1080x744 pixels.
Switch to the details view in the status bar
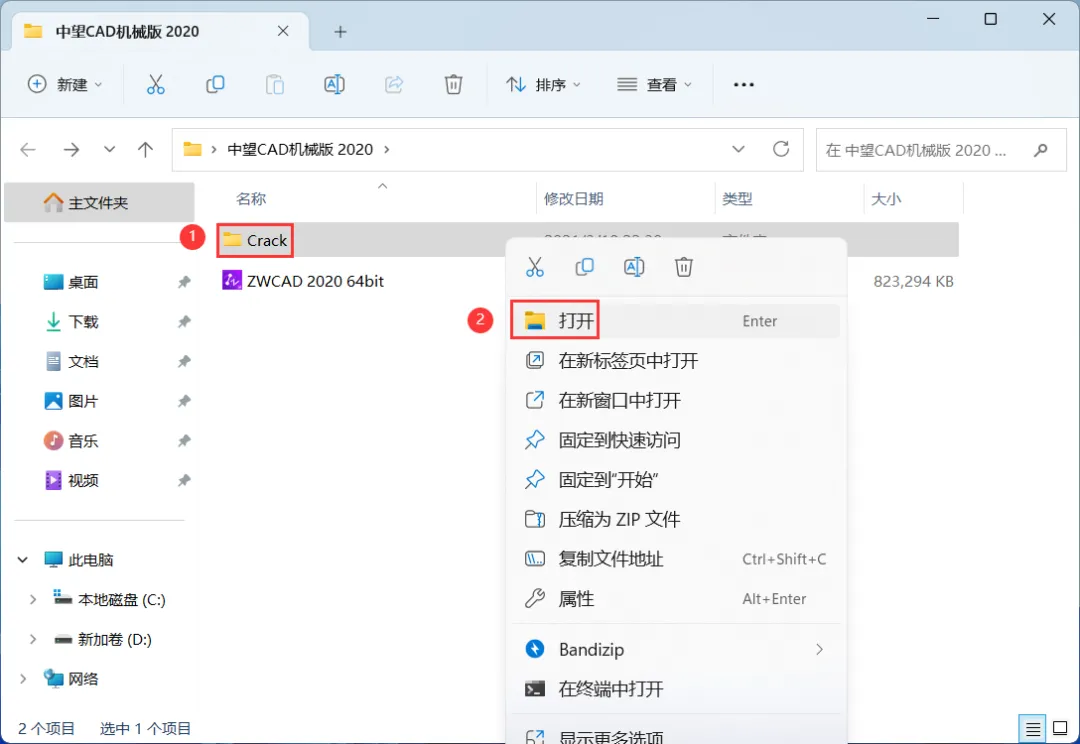click(x=1033, y=728)
